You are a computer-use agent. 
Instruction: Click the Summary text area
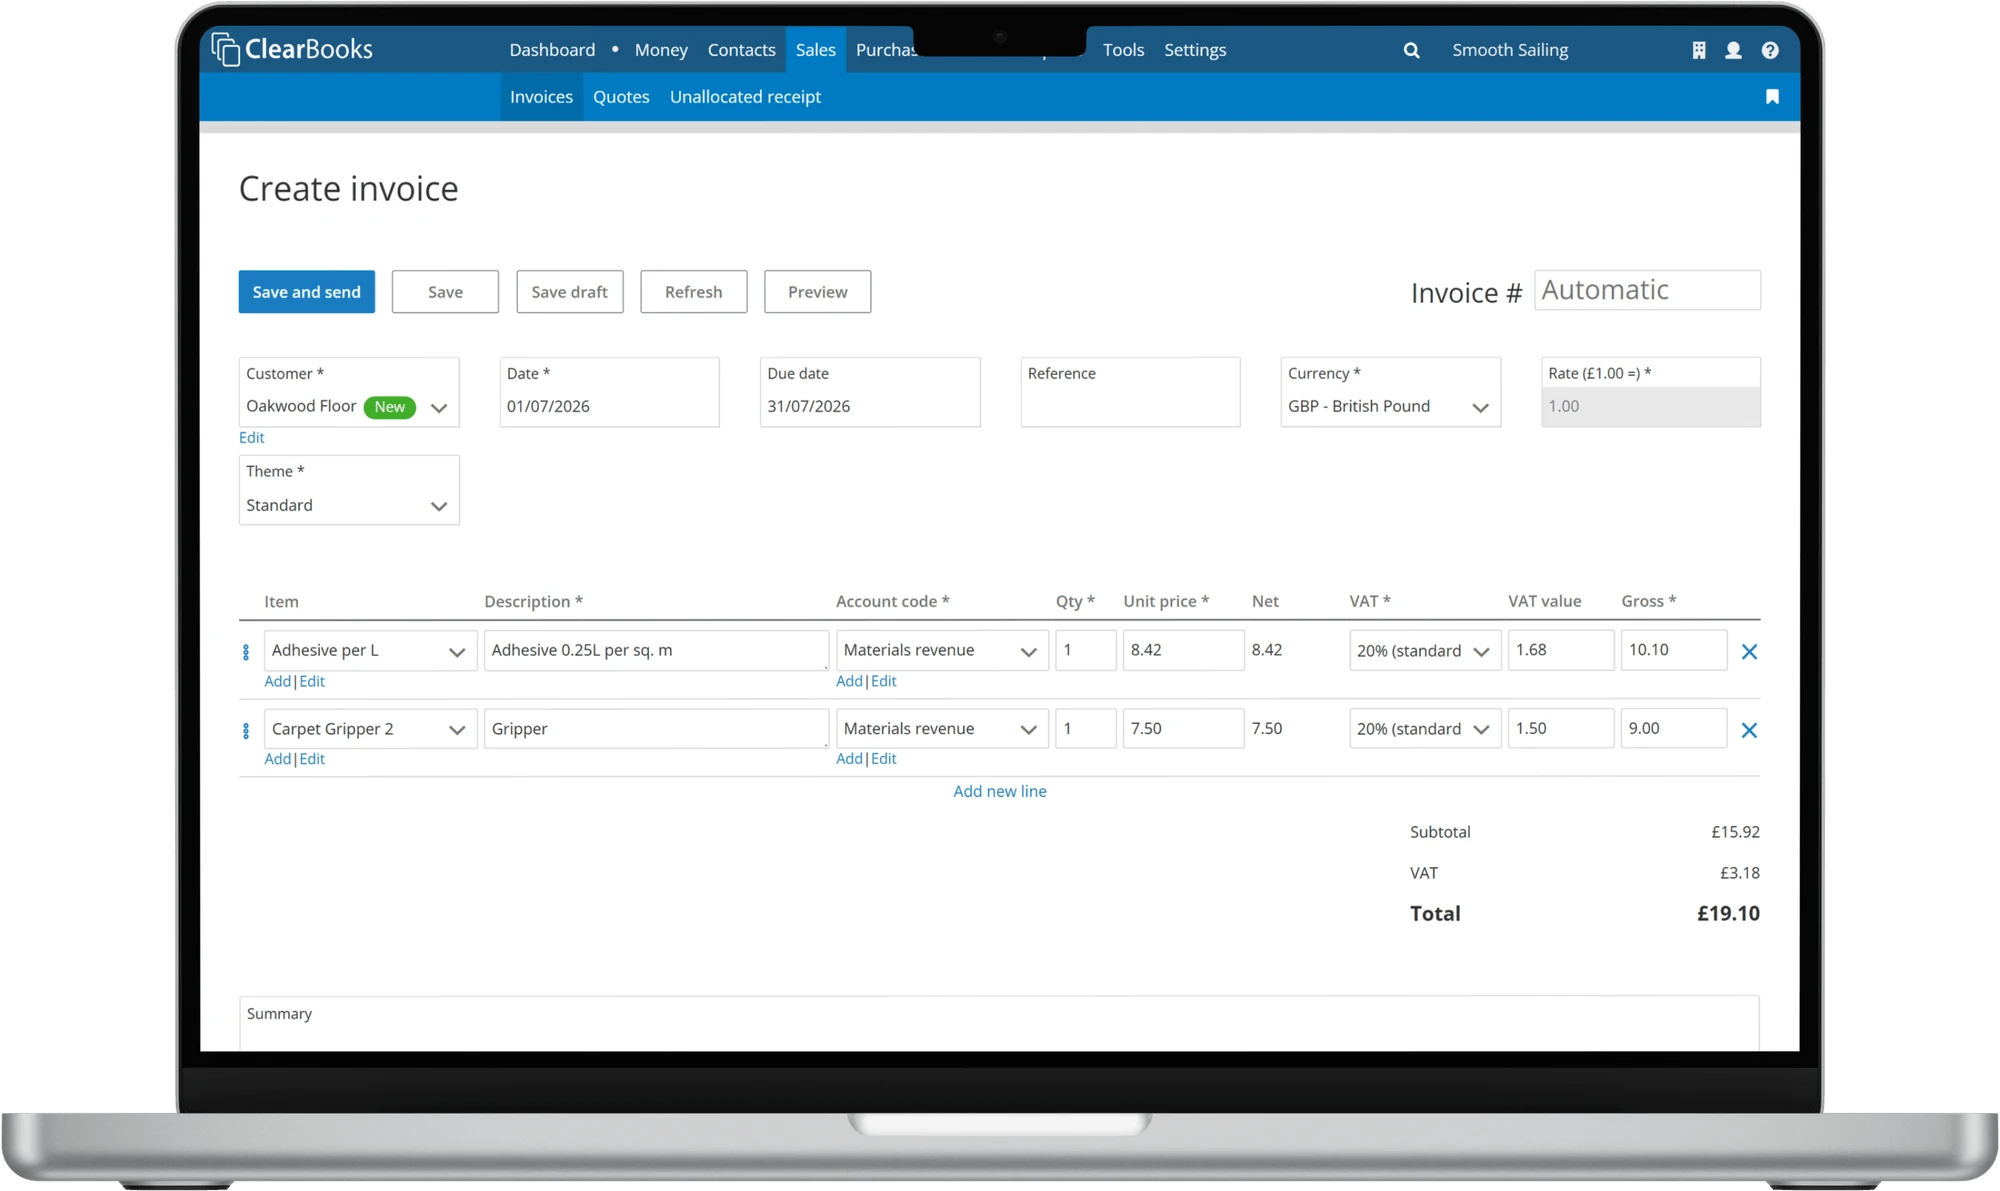[999, 1023]
